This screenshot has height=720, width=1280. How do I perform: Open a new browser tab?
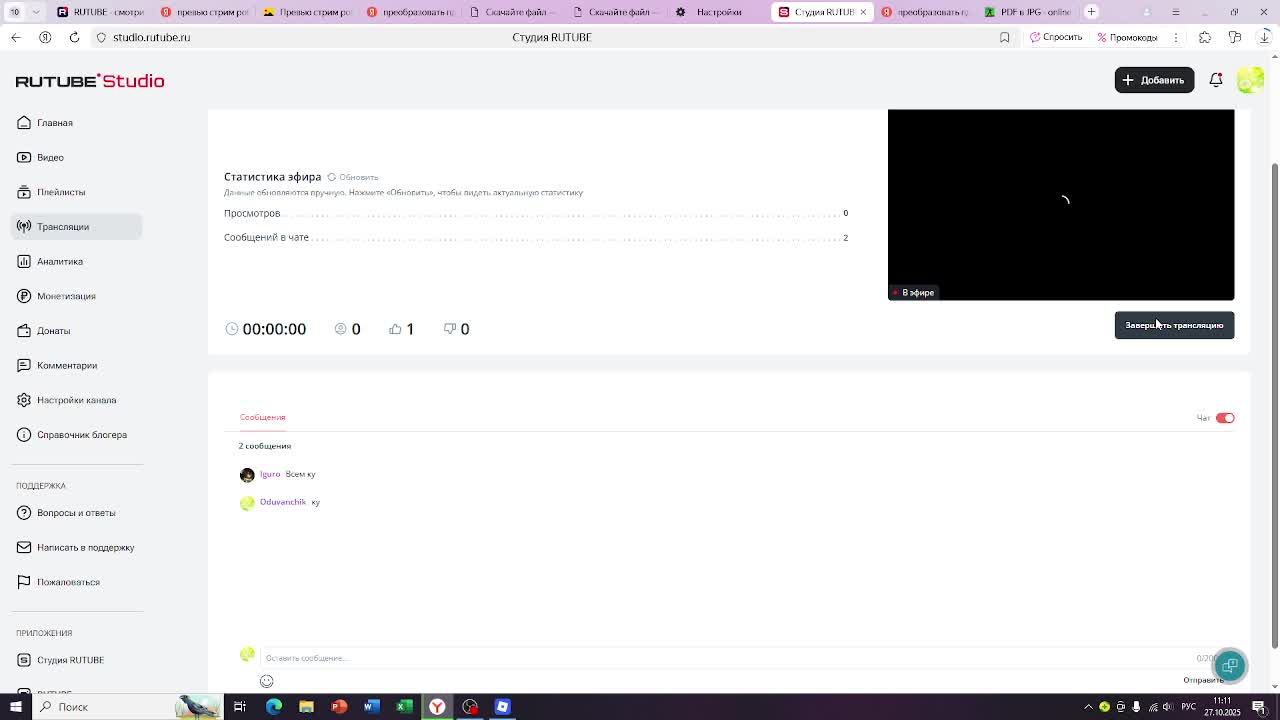[x=1091, y=12]
